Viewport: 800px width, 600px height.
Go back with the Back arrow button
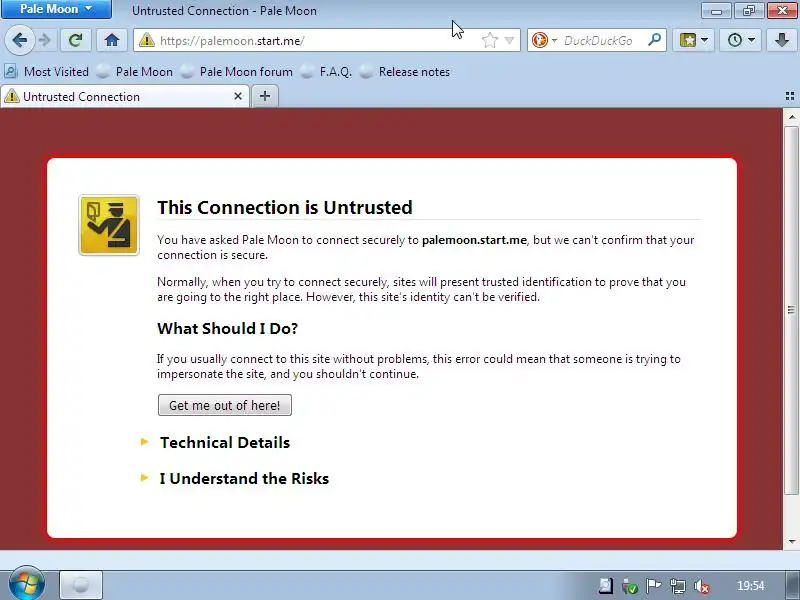click(19, 40)
